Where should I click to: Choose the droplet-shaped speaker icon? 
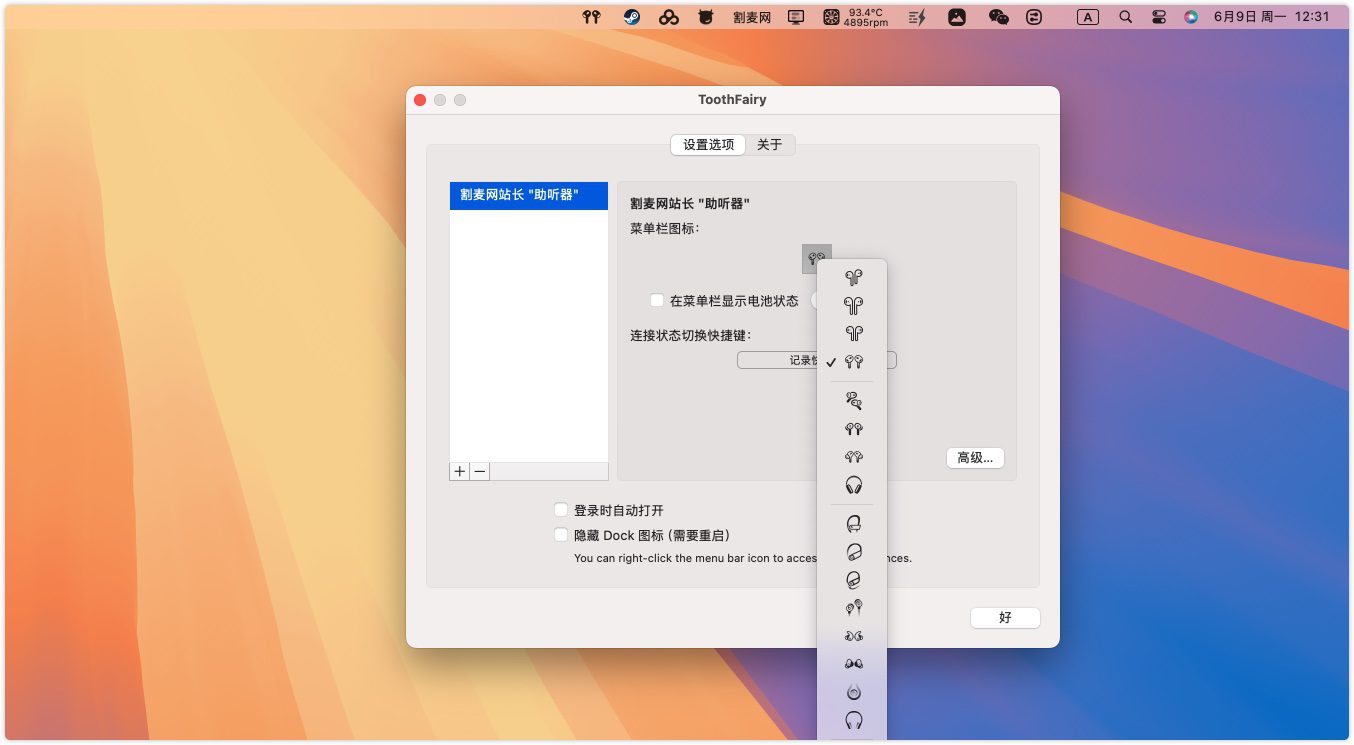coord(853,692)
